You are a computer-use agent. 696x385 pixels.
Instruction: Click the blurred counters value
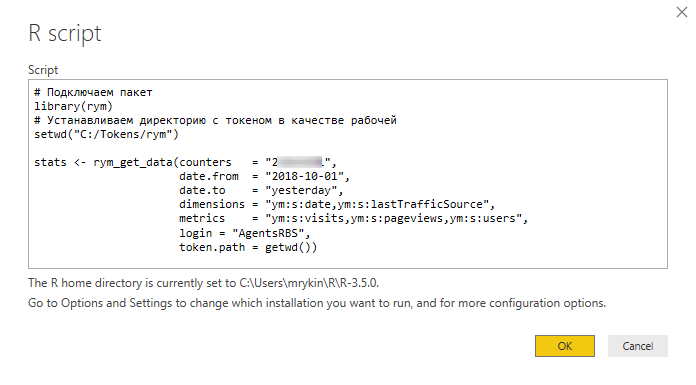[301, 163]
